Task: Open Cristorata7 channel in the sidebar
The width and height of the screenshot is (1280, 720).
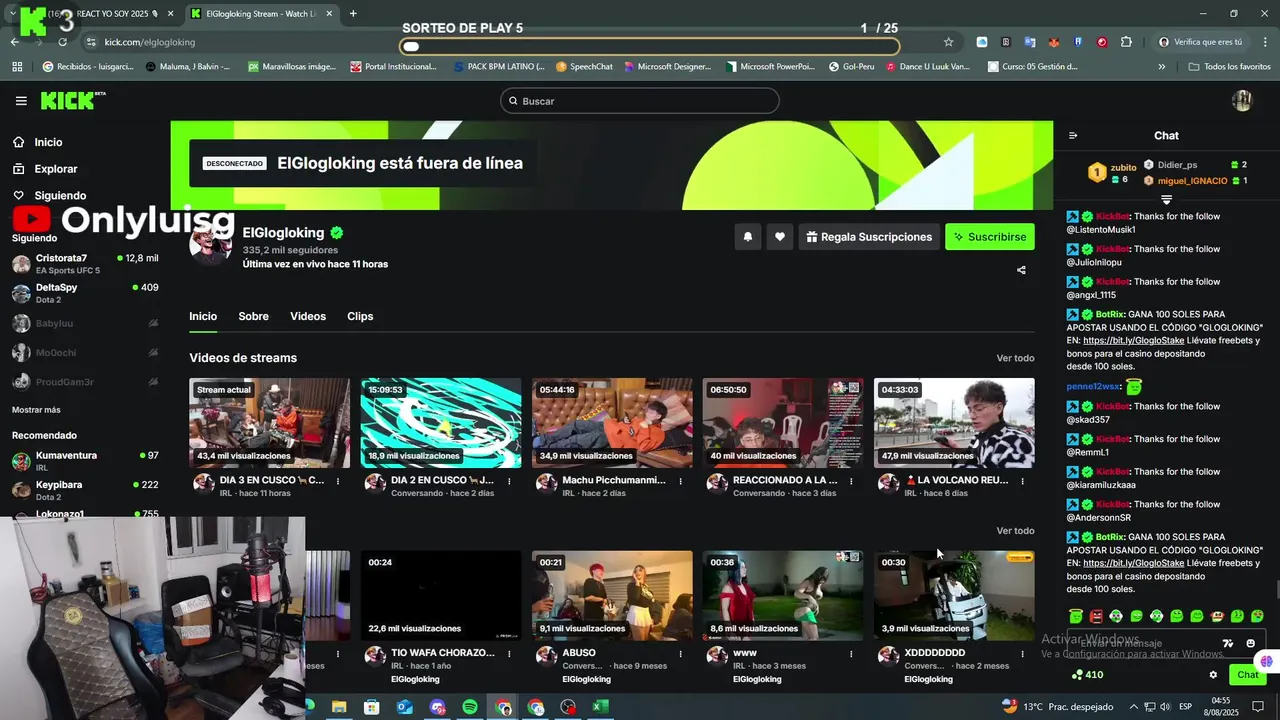Action: [x=85, y=264]
